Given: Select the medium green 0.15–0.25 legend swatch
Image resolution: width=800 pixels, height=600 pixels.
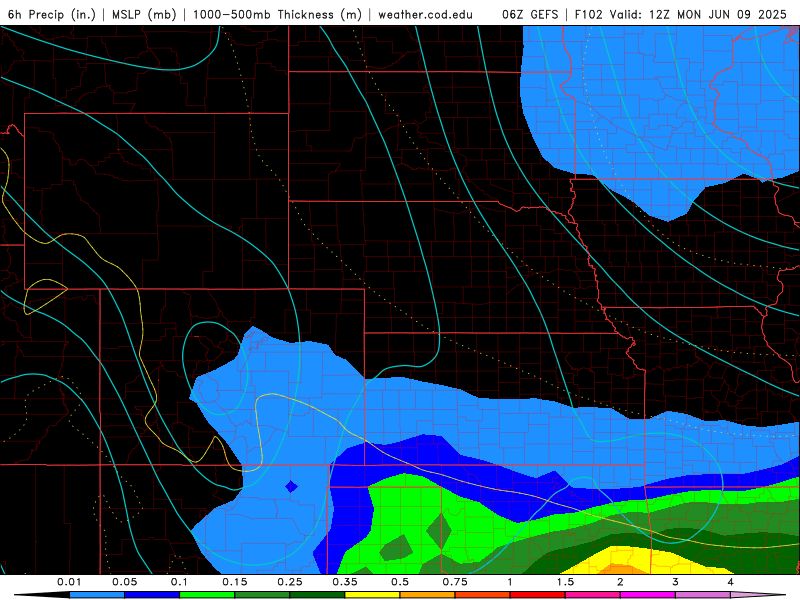Looking at the screenshot, I should tap(262, 595).
